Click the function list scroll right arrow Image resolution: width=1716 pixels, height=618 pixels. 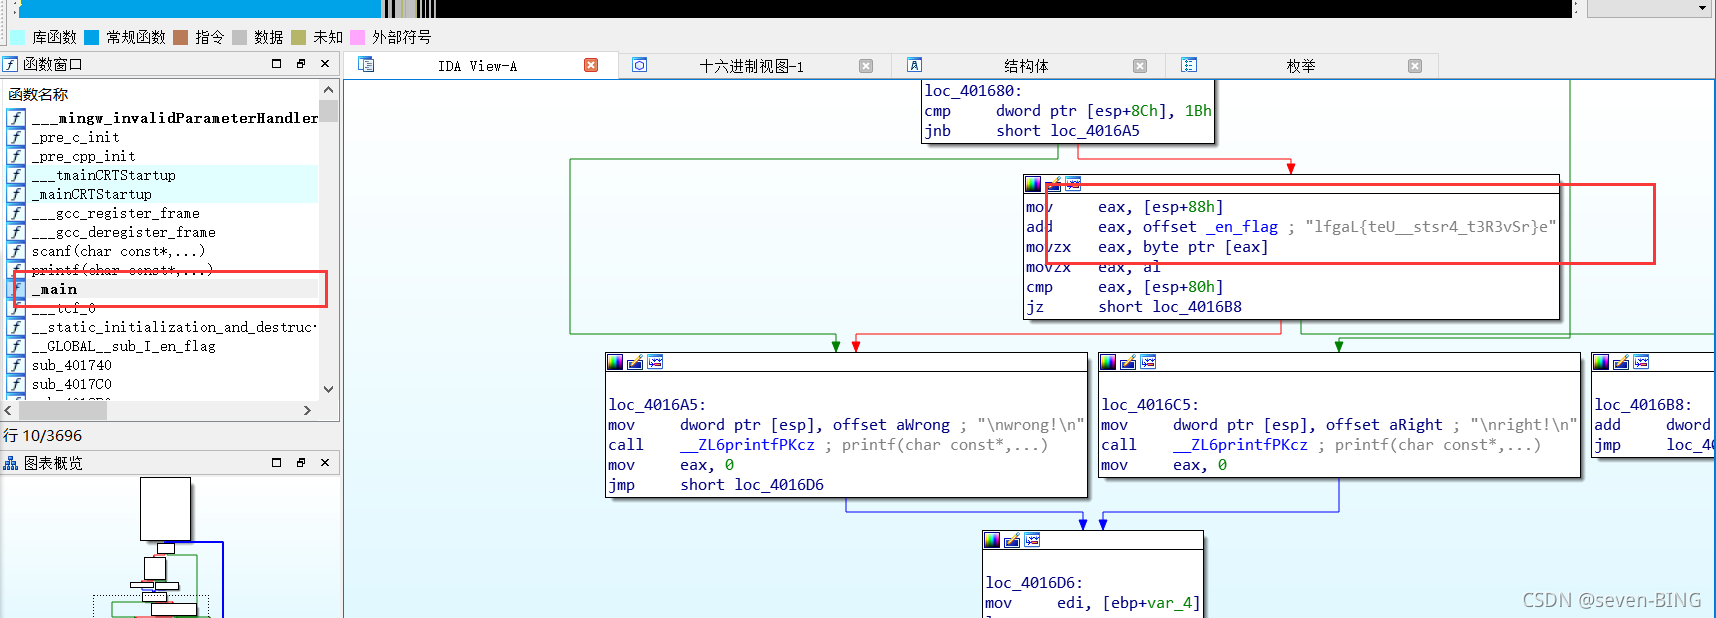307,410
